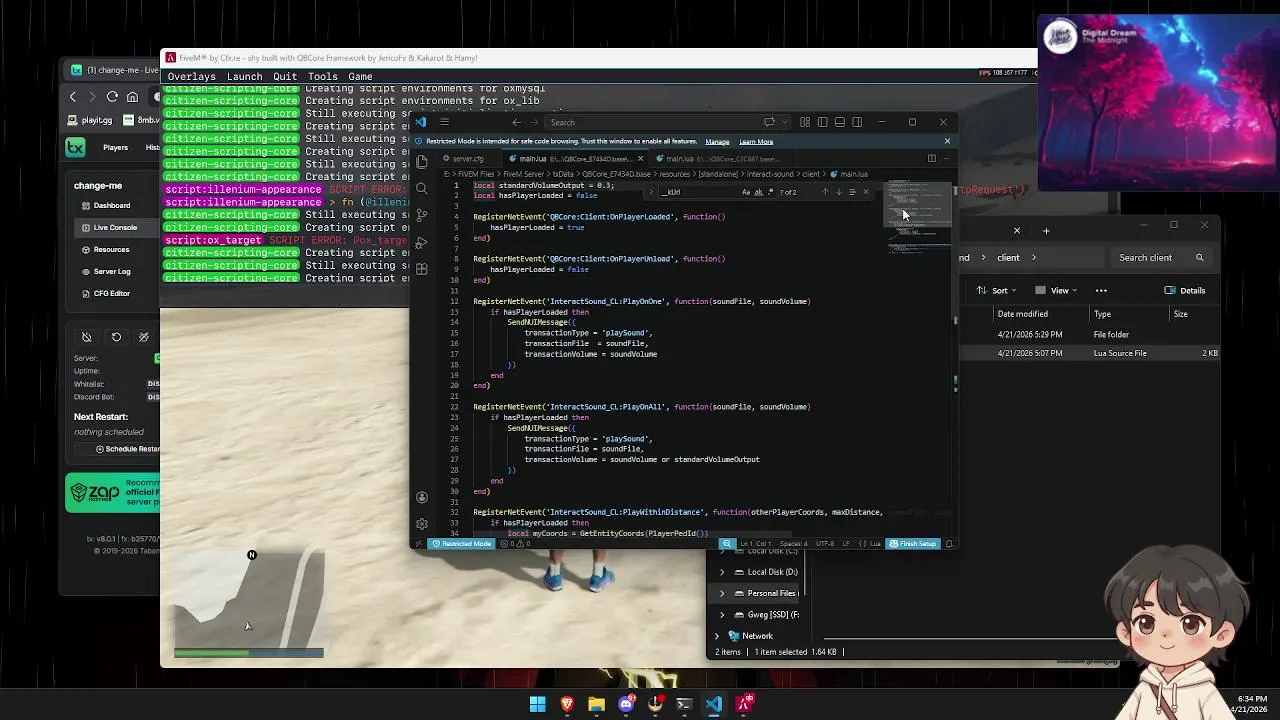This screenshot has height=720, width=1280.
Task: Click Manage link in Restricted Mode banner
Action: click(x=717, y=141)
